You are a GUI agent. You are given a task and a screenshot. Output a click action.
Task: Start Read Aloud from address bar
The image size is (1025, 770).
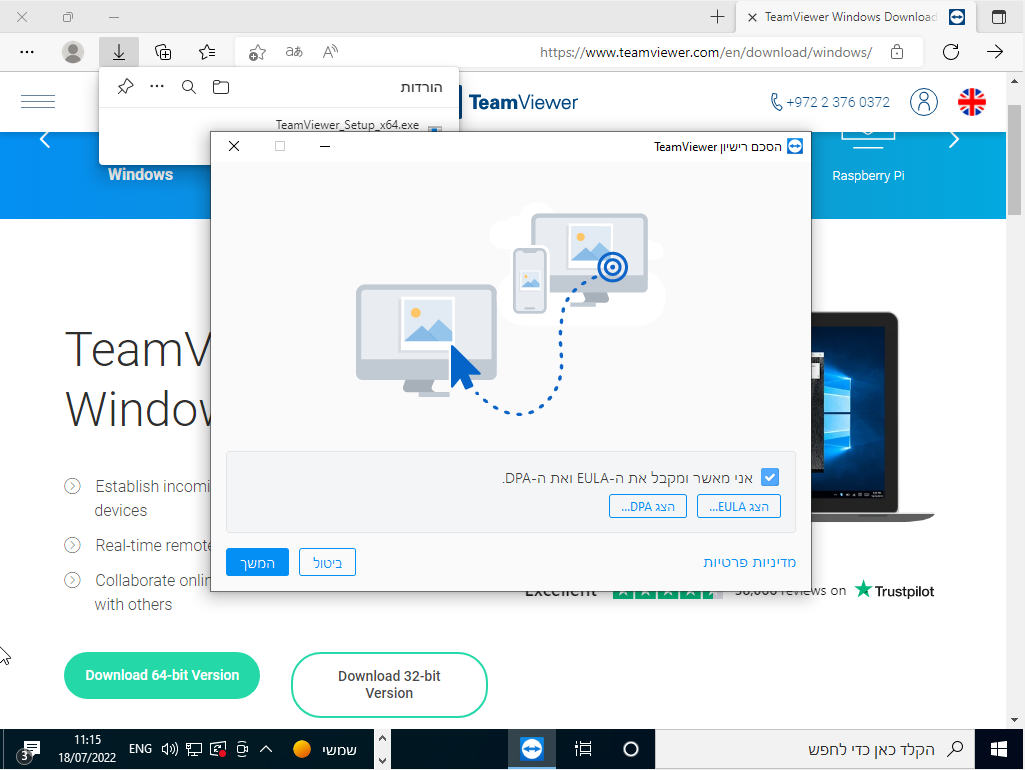click(330, 52)
